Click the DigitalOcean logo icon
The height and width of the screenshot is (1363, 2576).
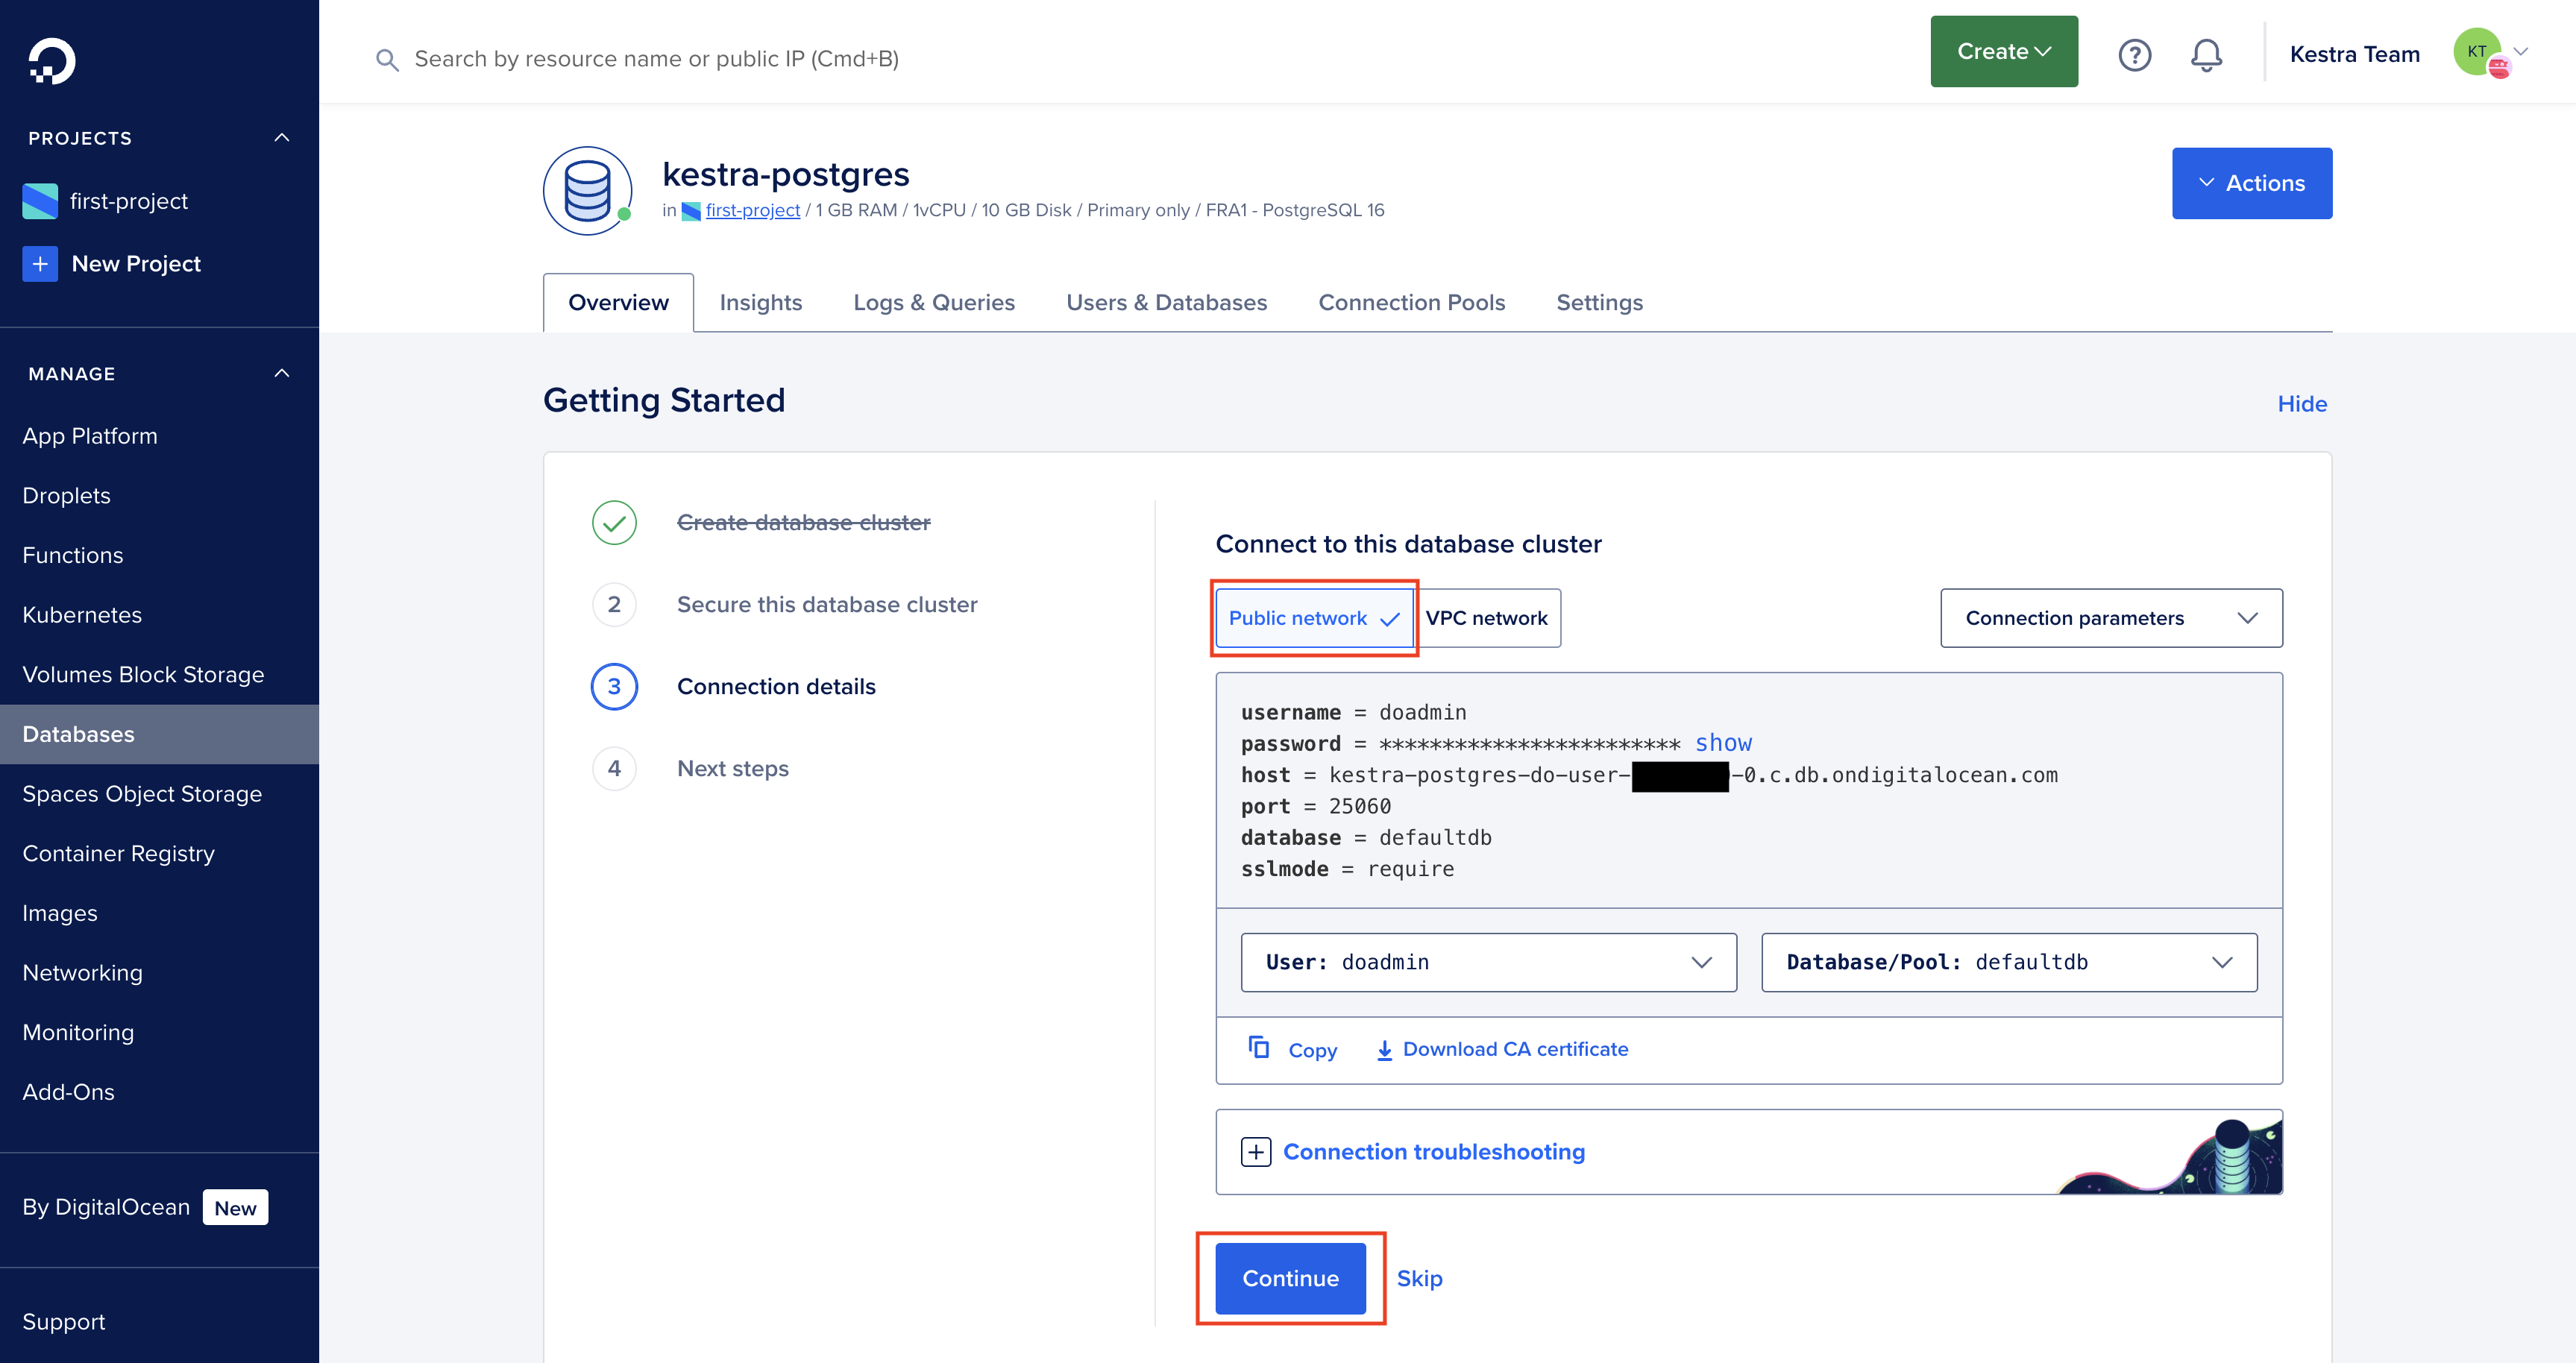coord(51,60)
